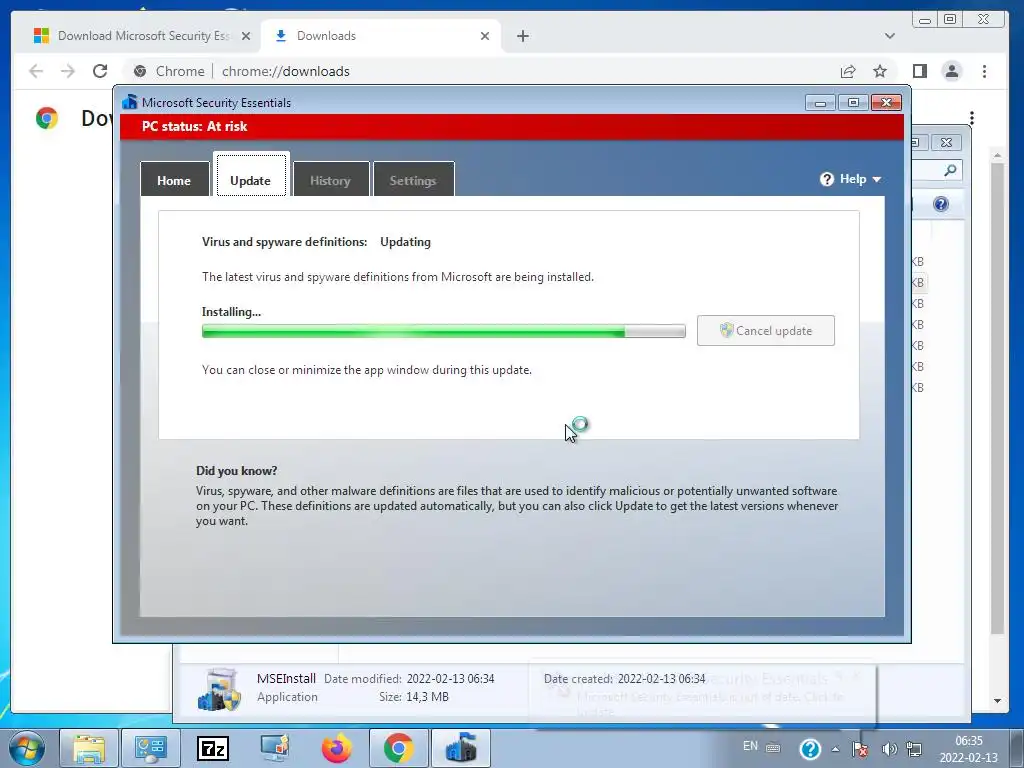
Task: Click Explorer window search magnifier icon
Action: tap(950, 170)
